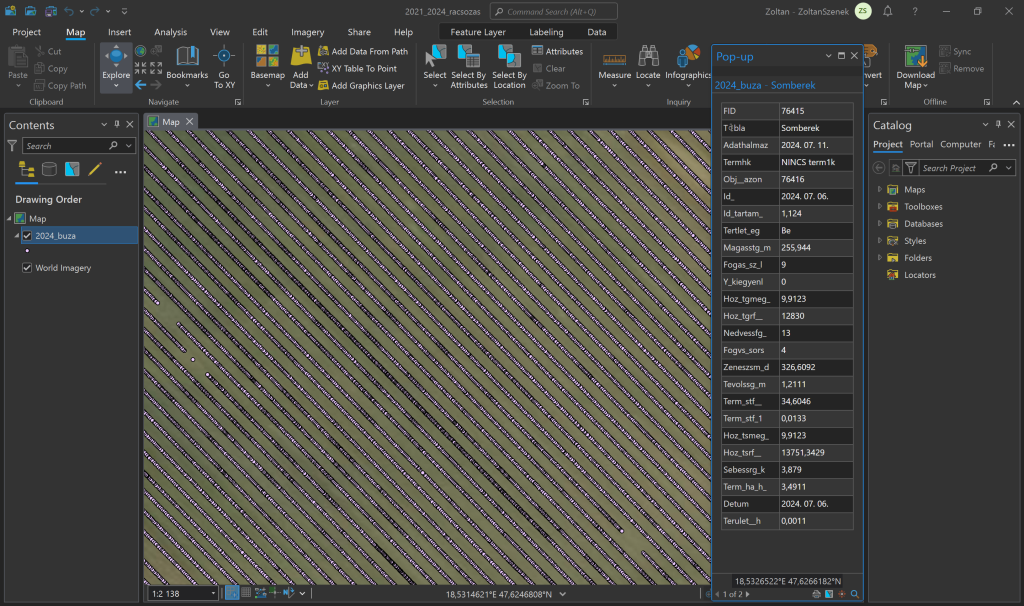This screenshot has height=606, width=1024.
Task: Open the Basemap gallery
Action: (x=267, y=58)
